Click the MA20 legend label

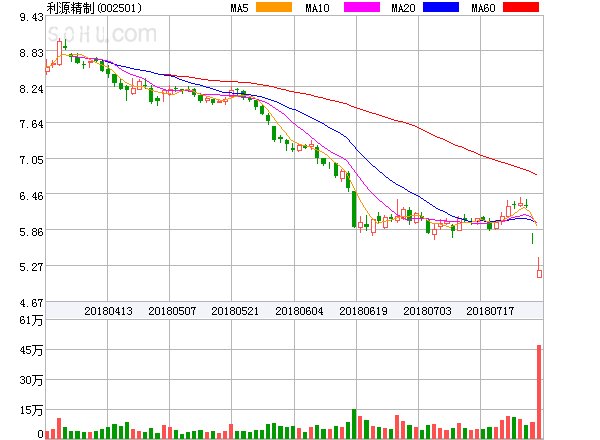pos(403,8)
